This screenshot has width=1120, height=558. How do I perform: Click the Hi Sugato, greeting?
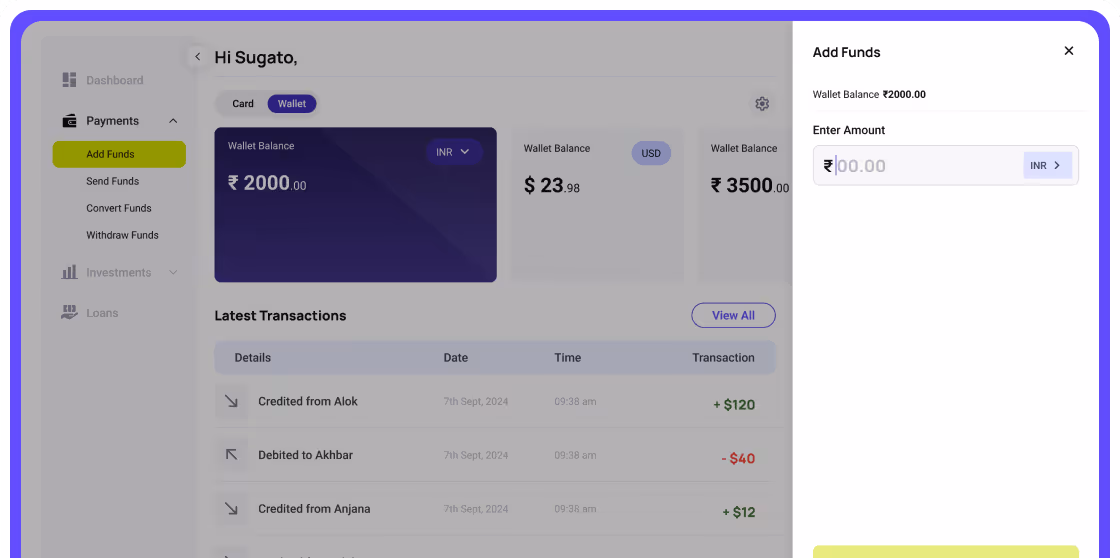pos(256,58)
